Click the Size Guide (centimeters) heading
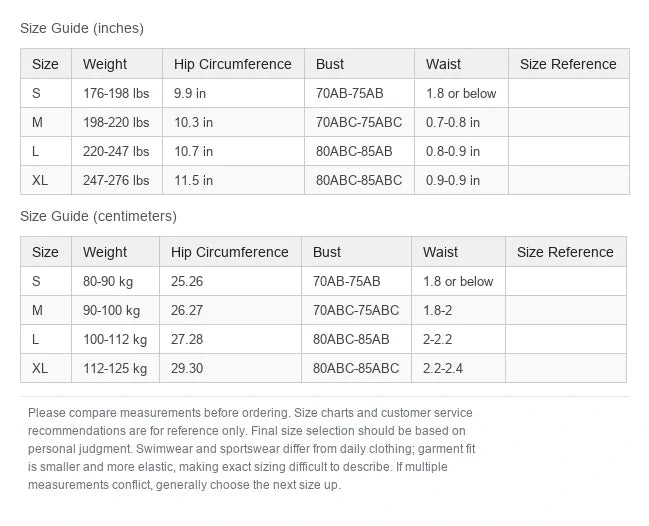The image size is (649, 526). coord(99,216)
